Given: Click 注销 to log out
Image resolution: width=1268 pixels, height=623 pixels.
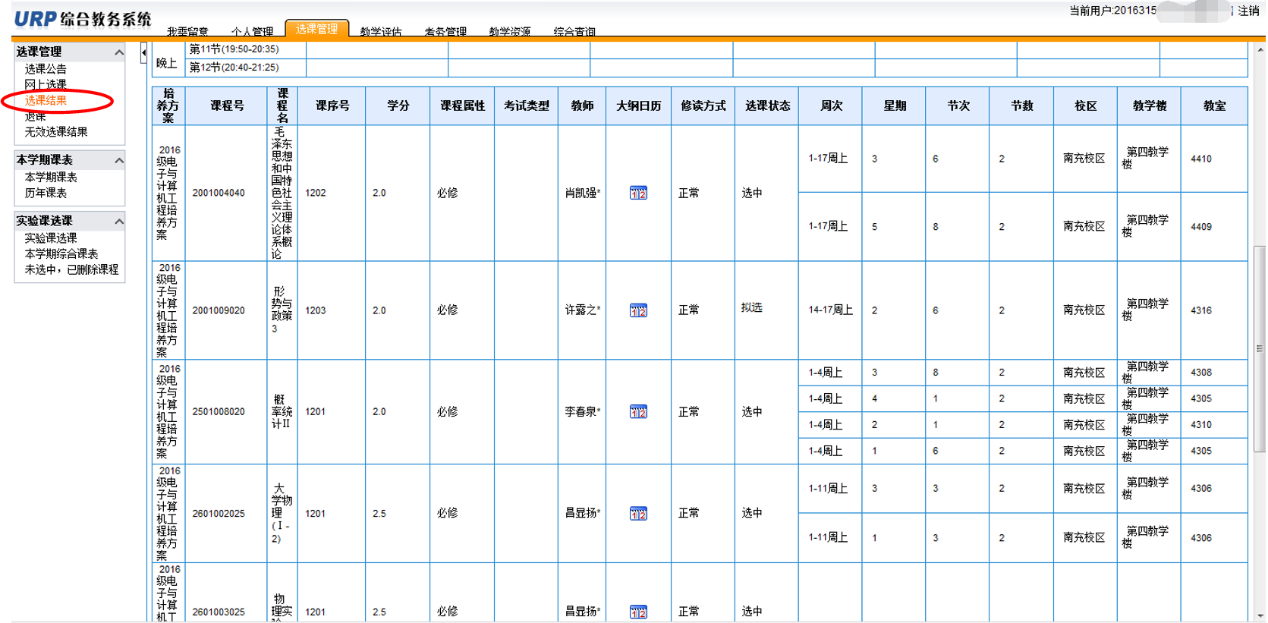Looking at the screenshot, I should click(1248, 11).
